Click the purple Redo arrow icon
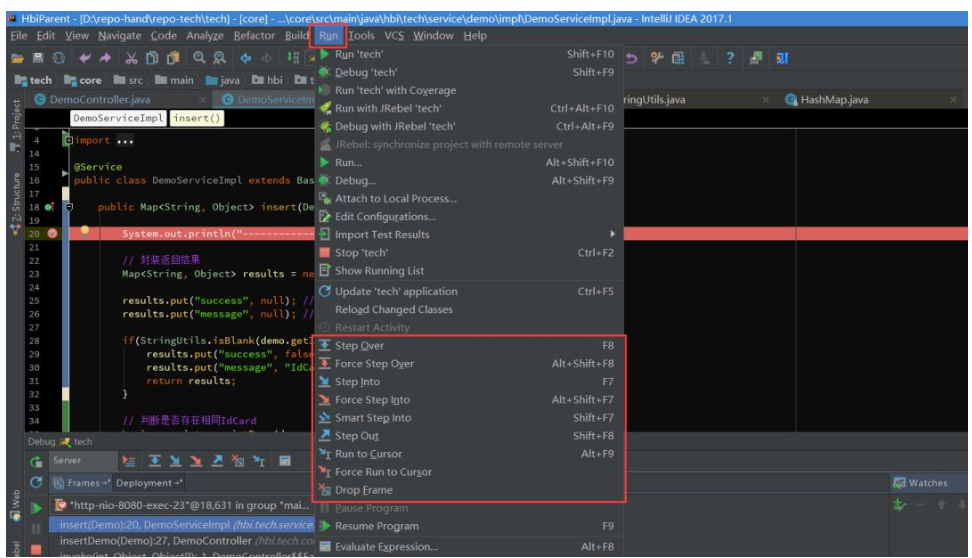Image resolution: width=972 pixels, height=558 pixels. pyautogui.click(x=105, y=58)
